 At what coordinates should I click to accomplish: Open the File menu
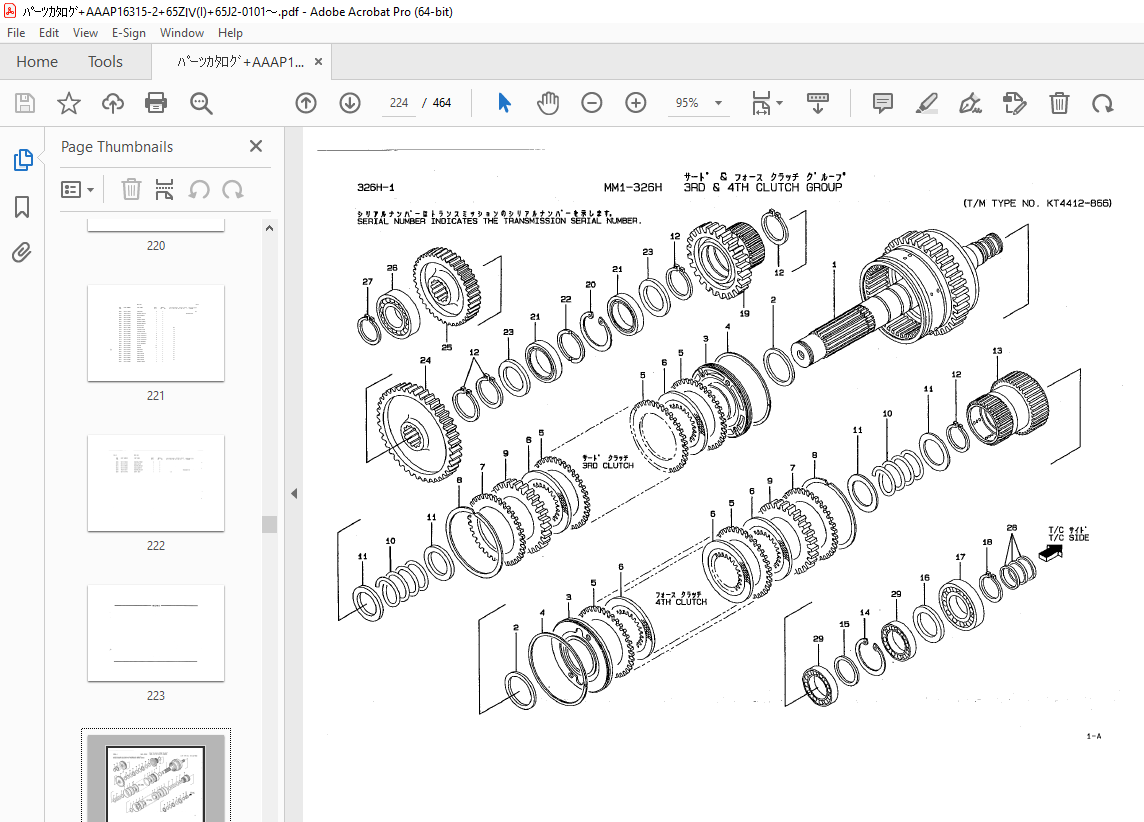pos(16,33)
